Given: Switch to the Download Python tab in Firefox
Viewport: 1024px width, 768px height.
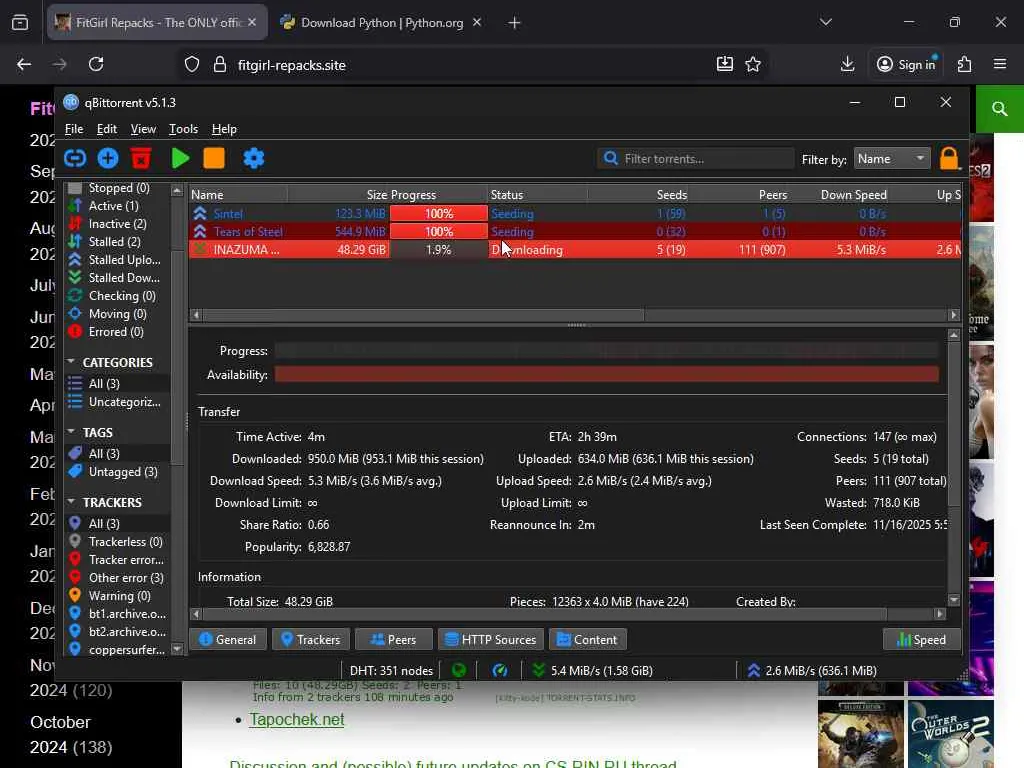Looking at the screenshot, I should point(382,23).
